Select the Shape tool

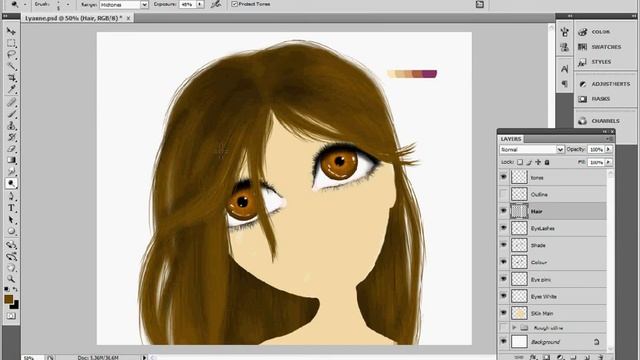click(11, 231)
